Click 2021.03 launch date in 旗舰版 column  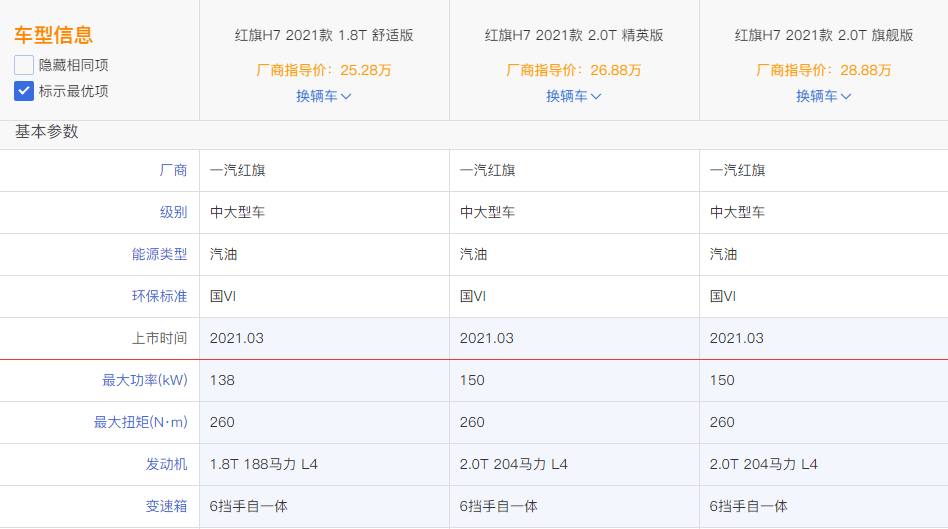[736, 338]
